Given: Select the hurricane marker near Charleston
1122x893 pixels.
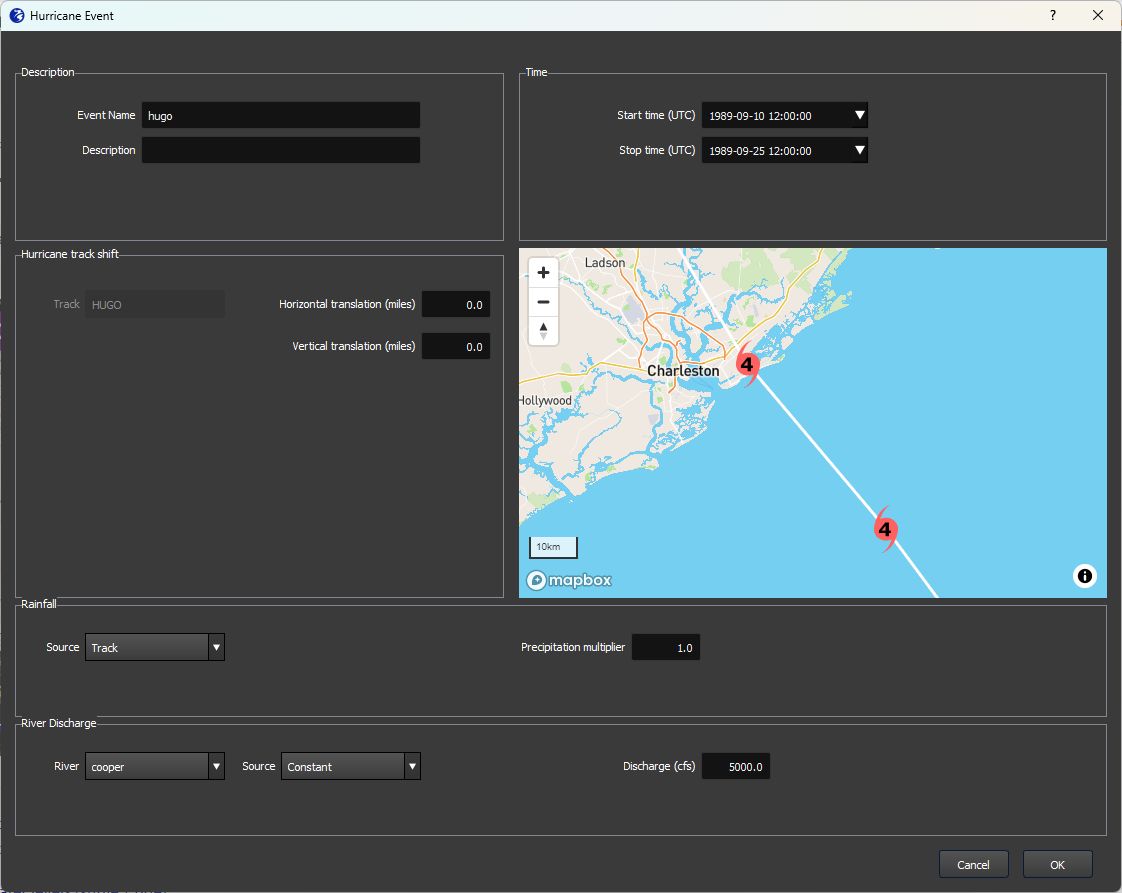Looking at the screenshot, I should (x=746, y=364).
